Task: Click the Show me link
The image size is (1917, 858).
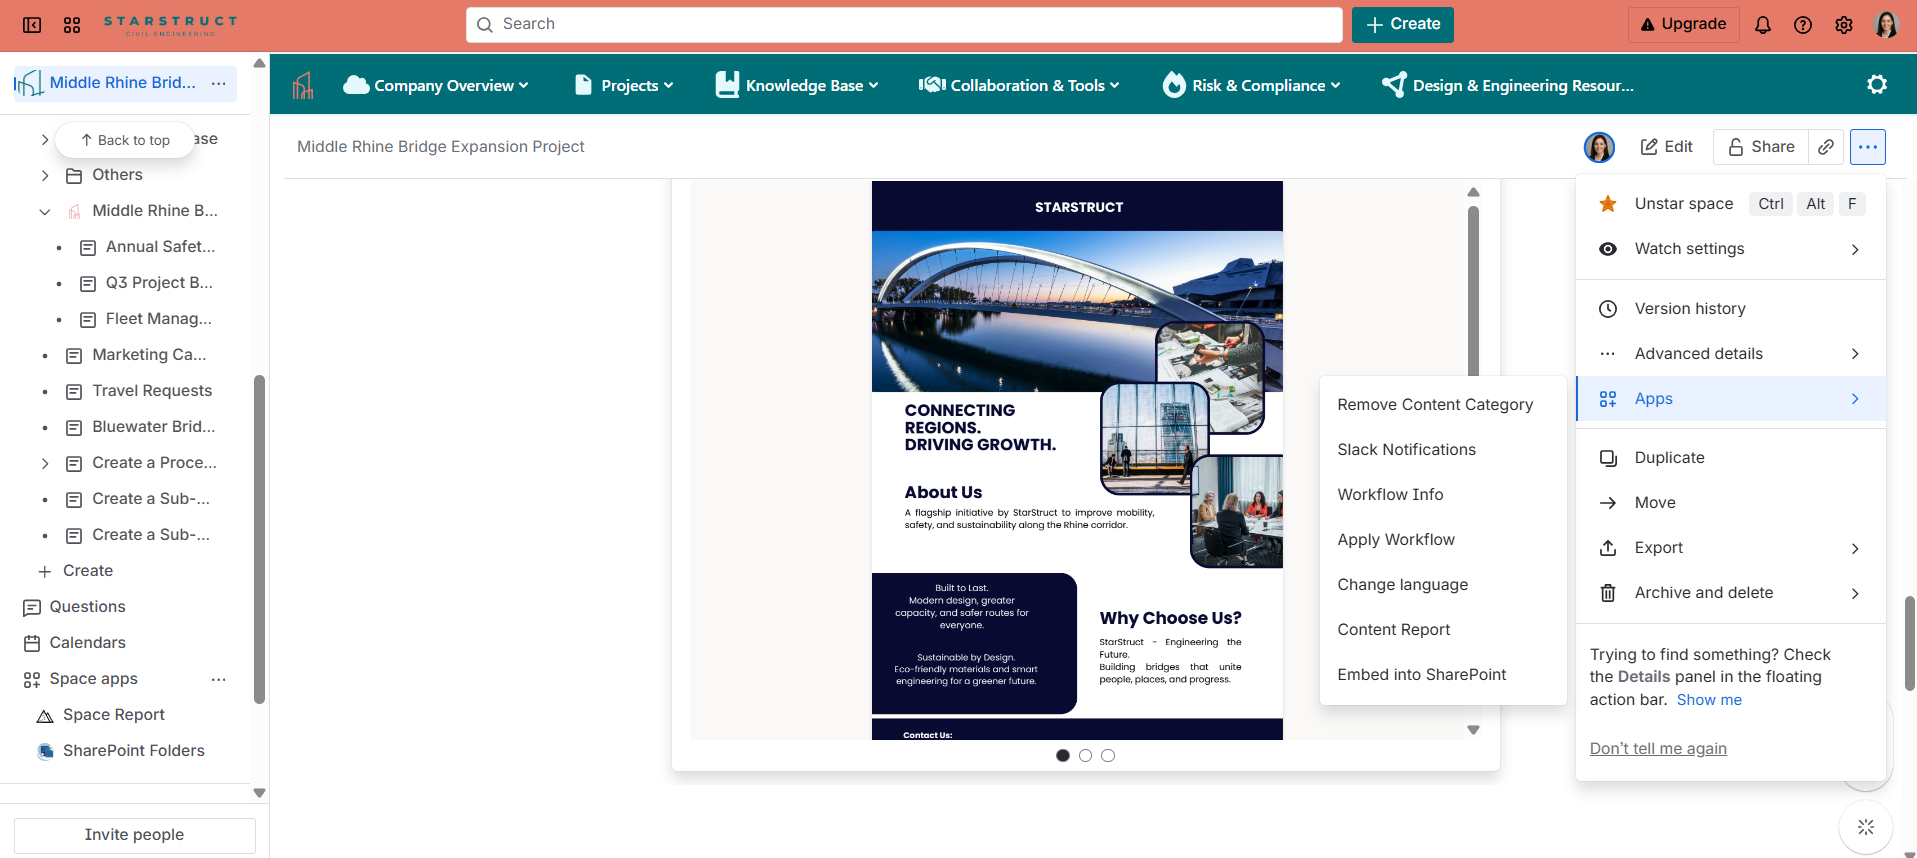Action: (1708, 700)
